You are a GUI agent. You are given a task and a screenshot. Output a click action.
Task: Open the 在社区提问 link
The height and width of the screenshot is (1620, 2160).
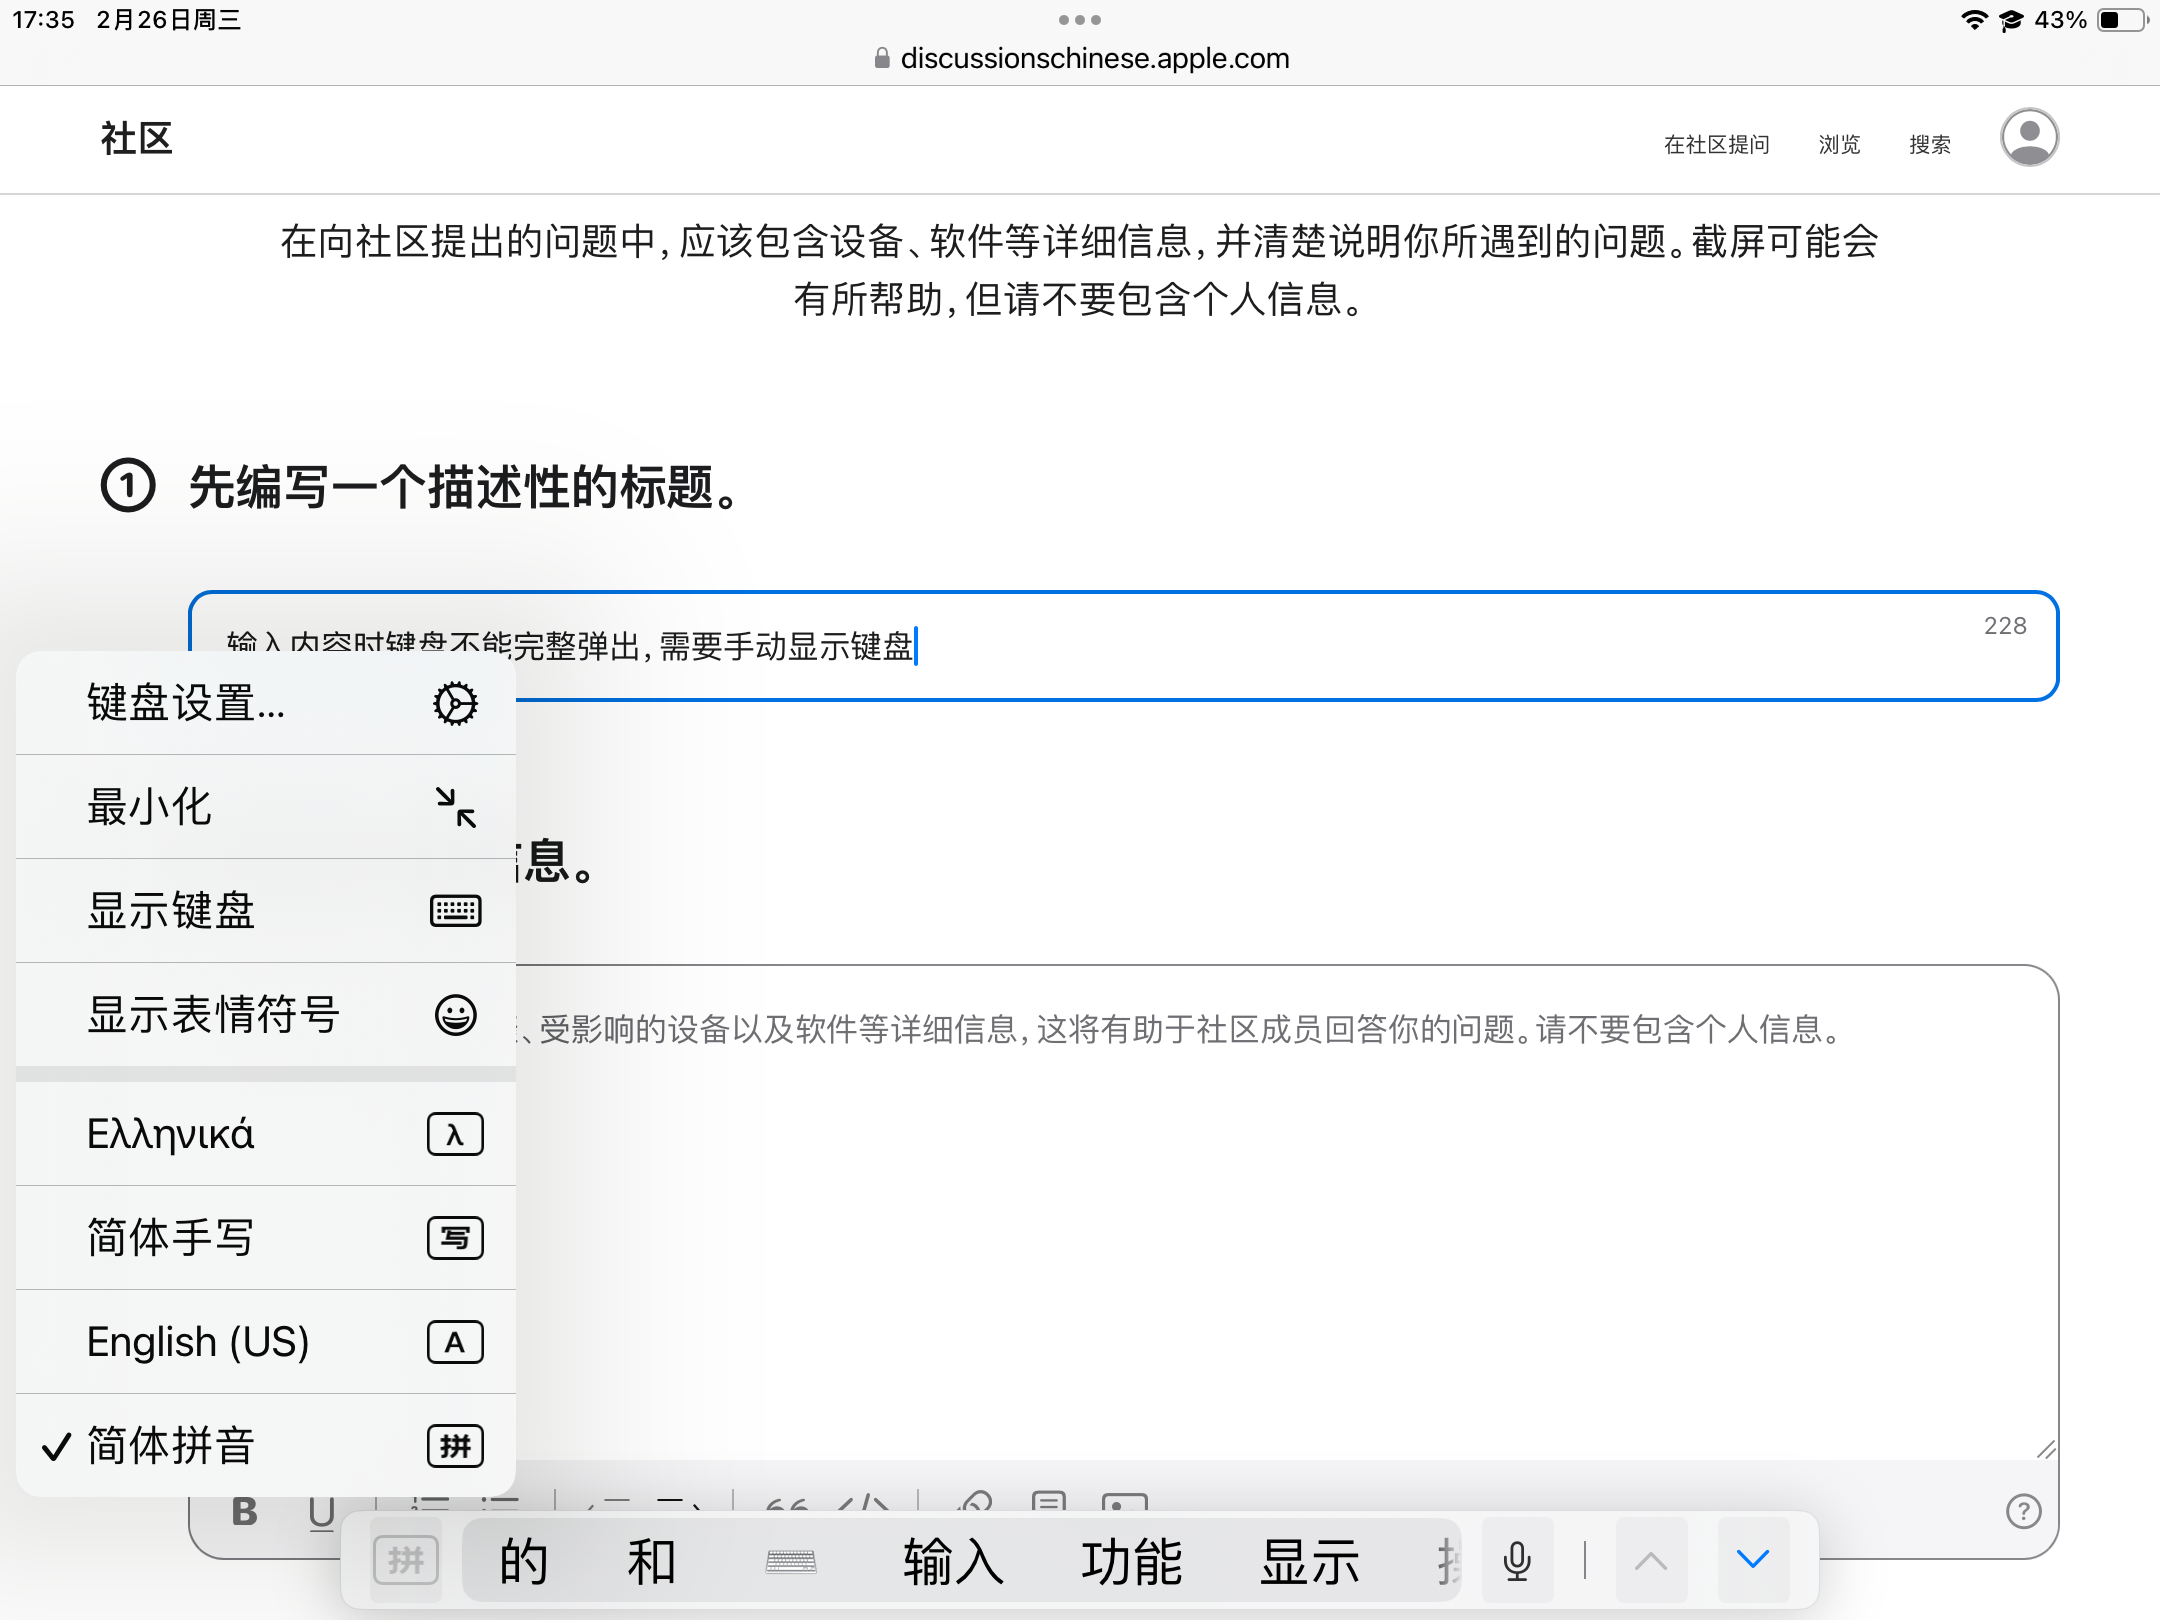(1716, 145)
